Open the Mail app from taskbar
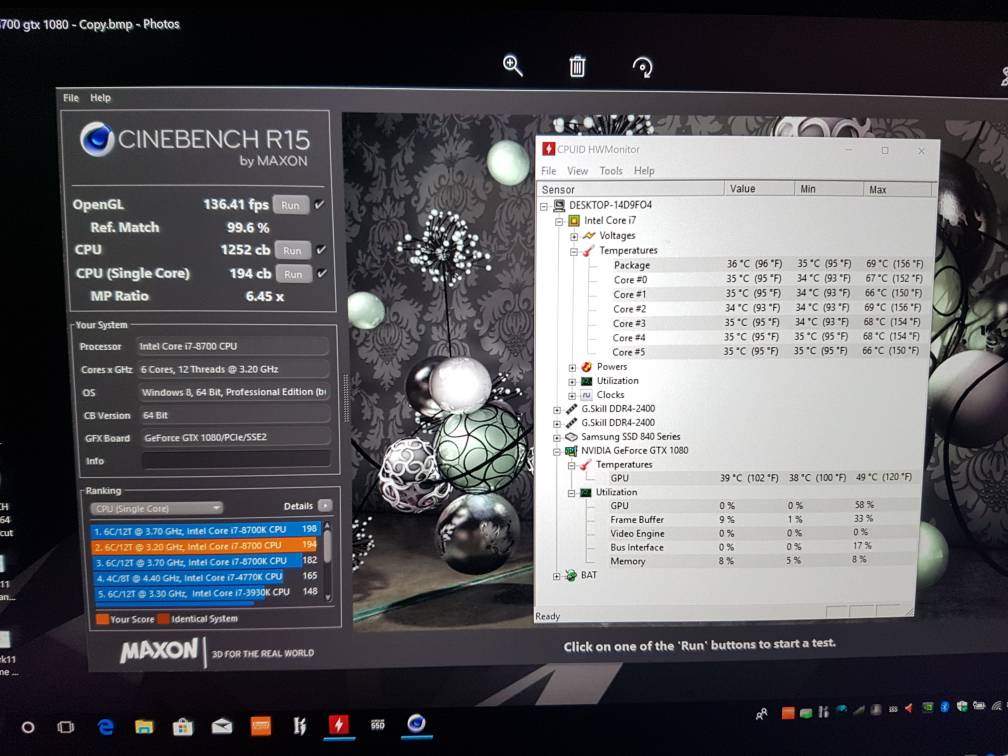Screen dimensions: 1008x756 (222, 726)
